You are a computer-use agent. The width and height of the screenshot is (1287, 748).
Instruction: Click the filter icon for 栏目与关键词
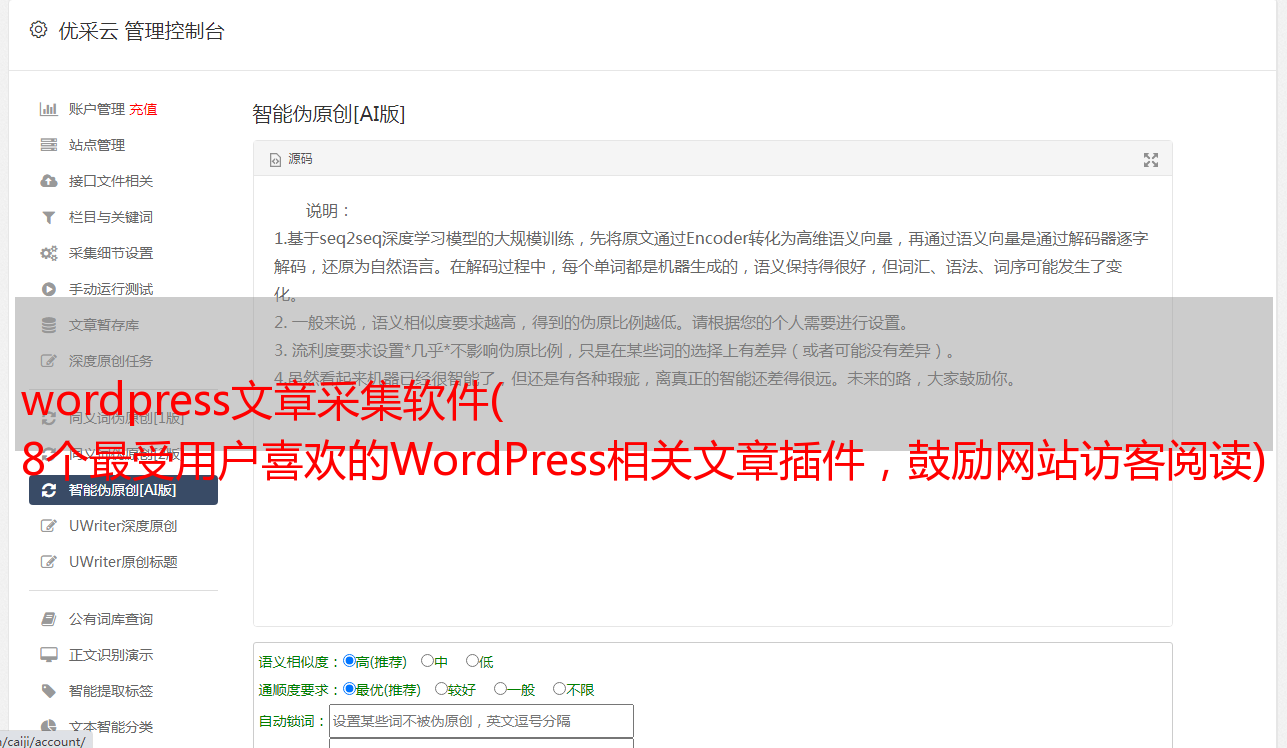(x=48, y=217)
